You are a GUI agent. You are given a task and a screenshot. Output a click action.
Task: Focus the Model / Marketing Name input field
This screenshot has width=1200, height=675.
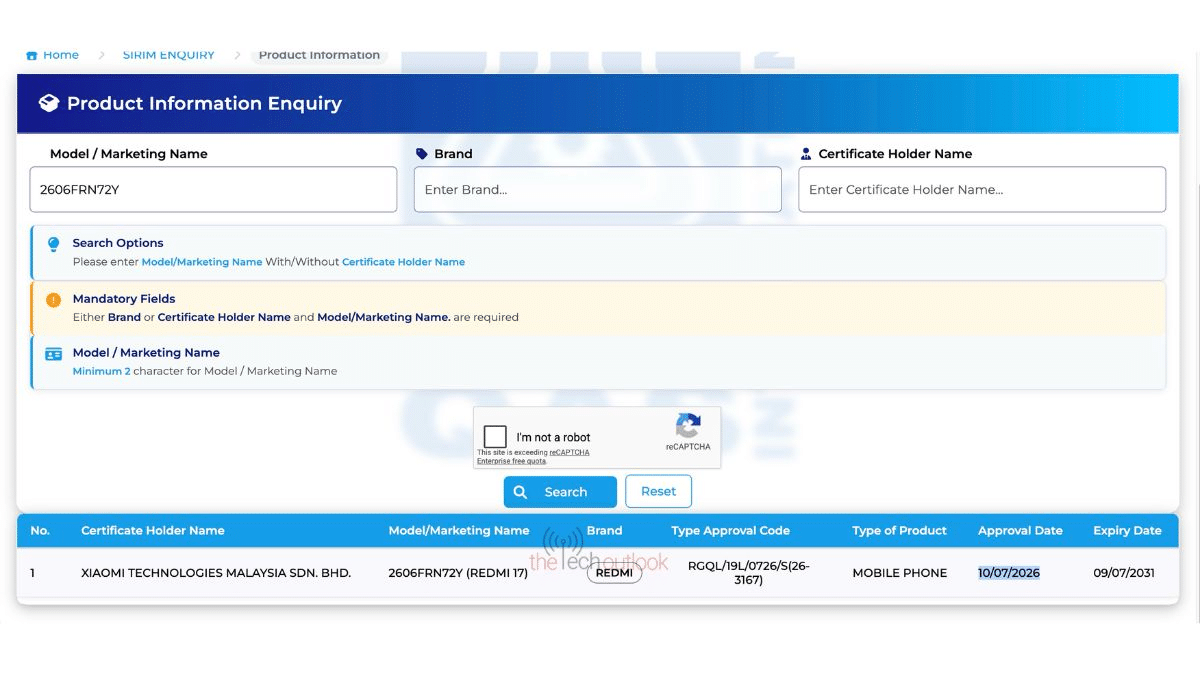(213, 189)
